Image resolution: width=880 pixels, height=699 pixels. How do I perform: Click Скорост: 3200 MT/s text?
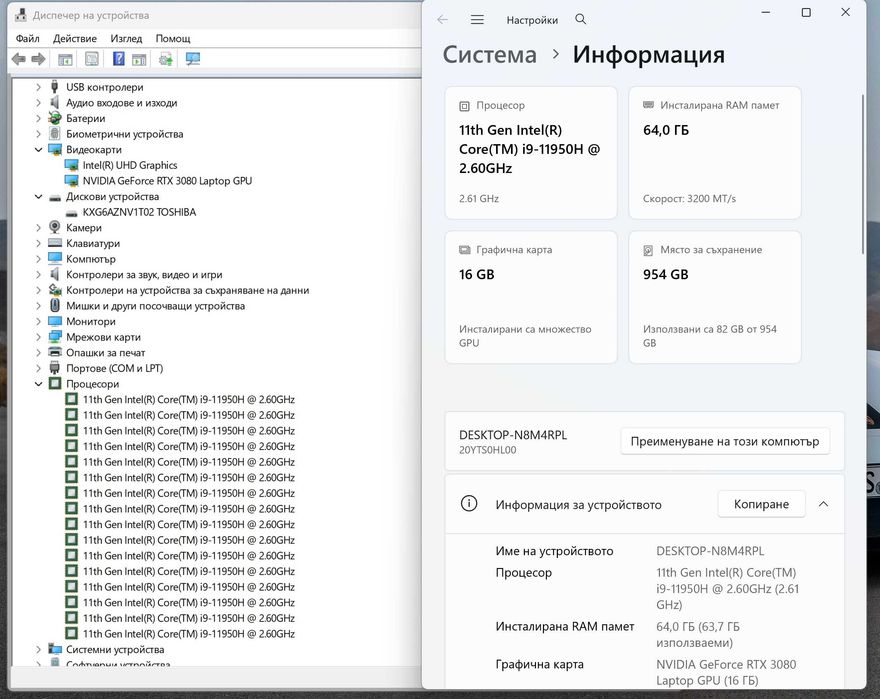pyautogui.click(x=689, y=198)
